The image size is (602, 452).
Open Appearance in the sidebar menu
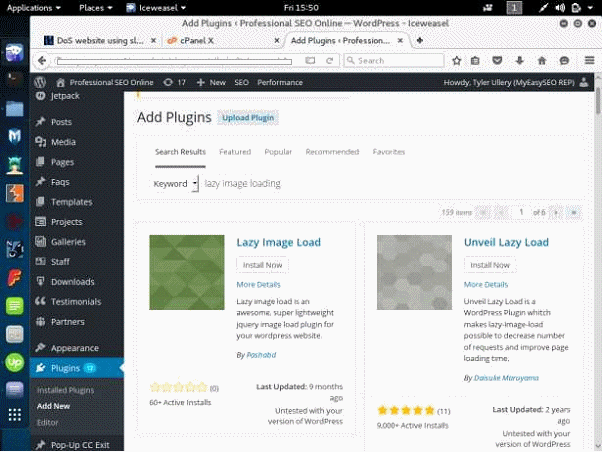[77, 348]
